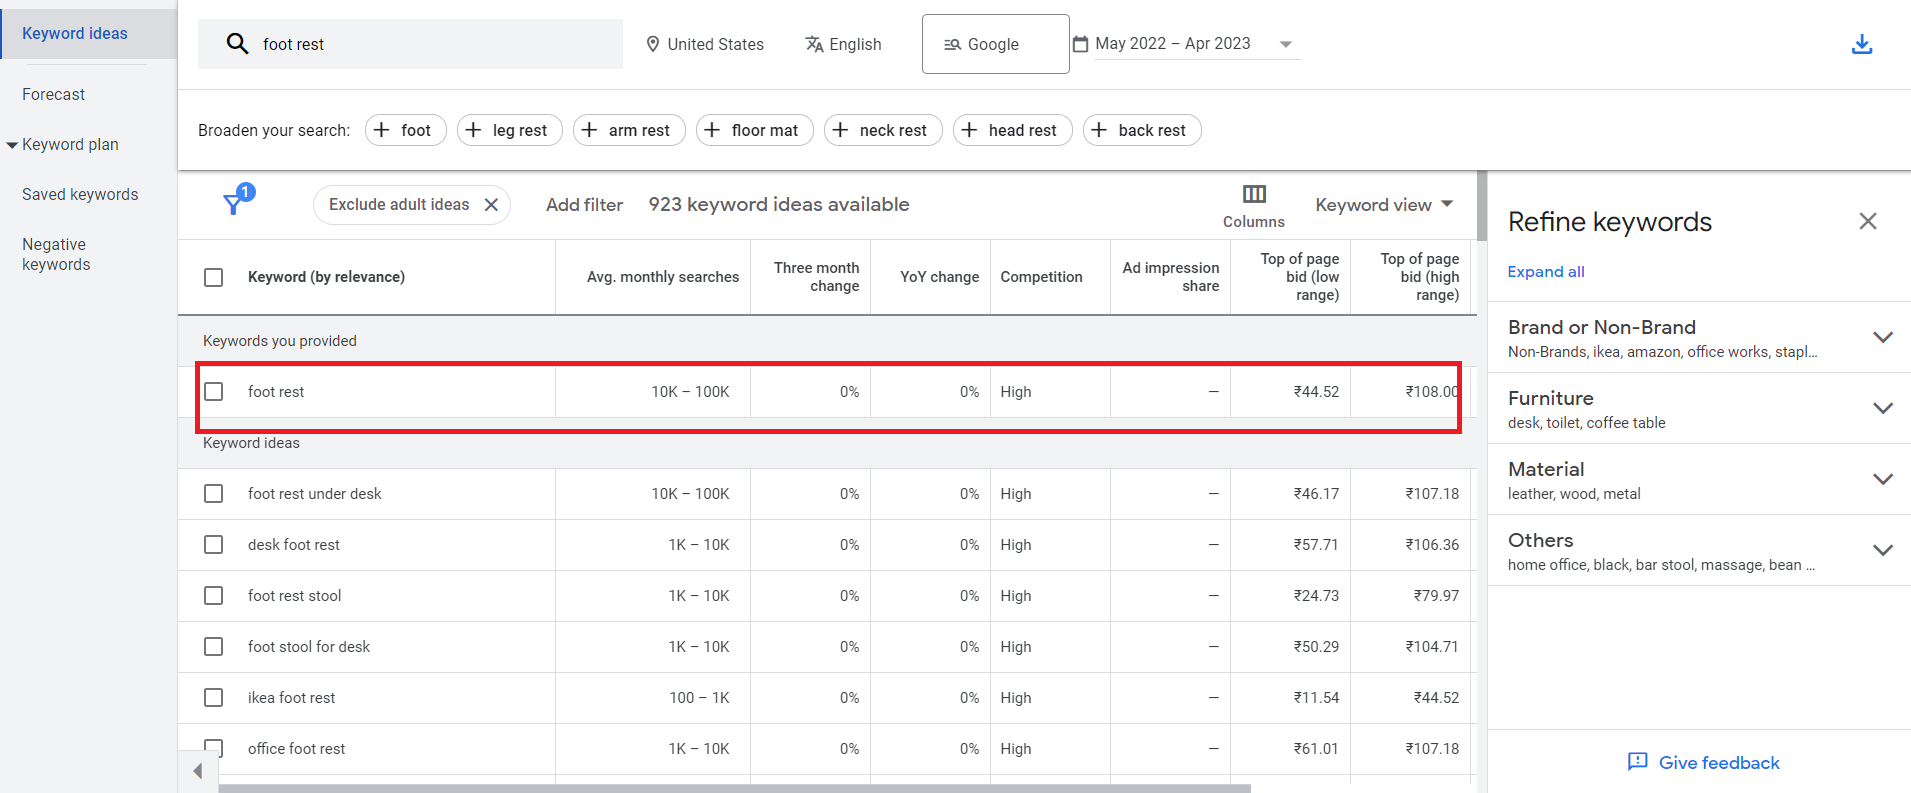Click the 'ikea foot rest' keyword text
Viewport: 1911px width, 793px height.
291,698
